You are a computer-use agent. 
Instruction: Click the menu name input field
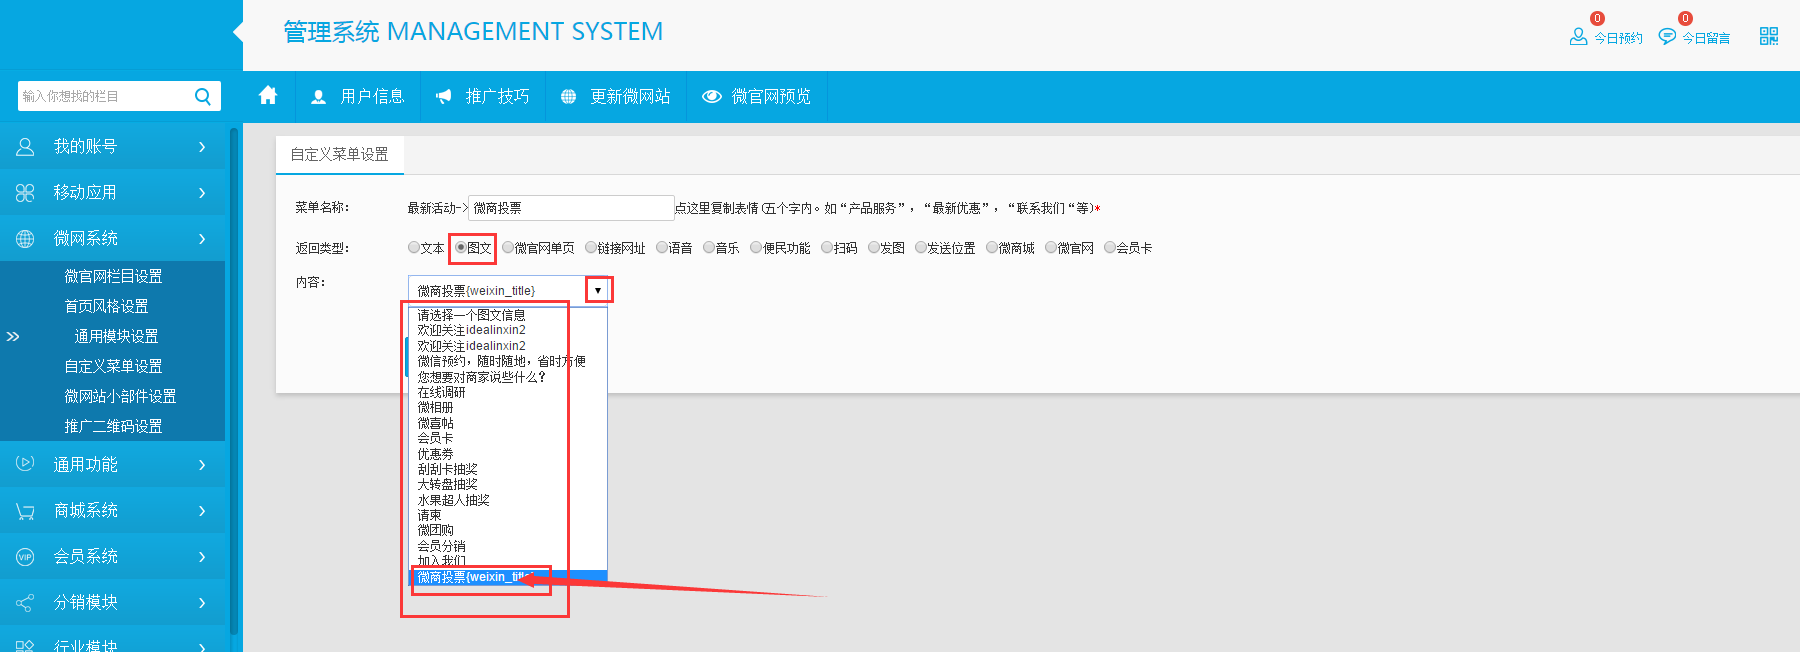tap(570, 208)
